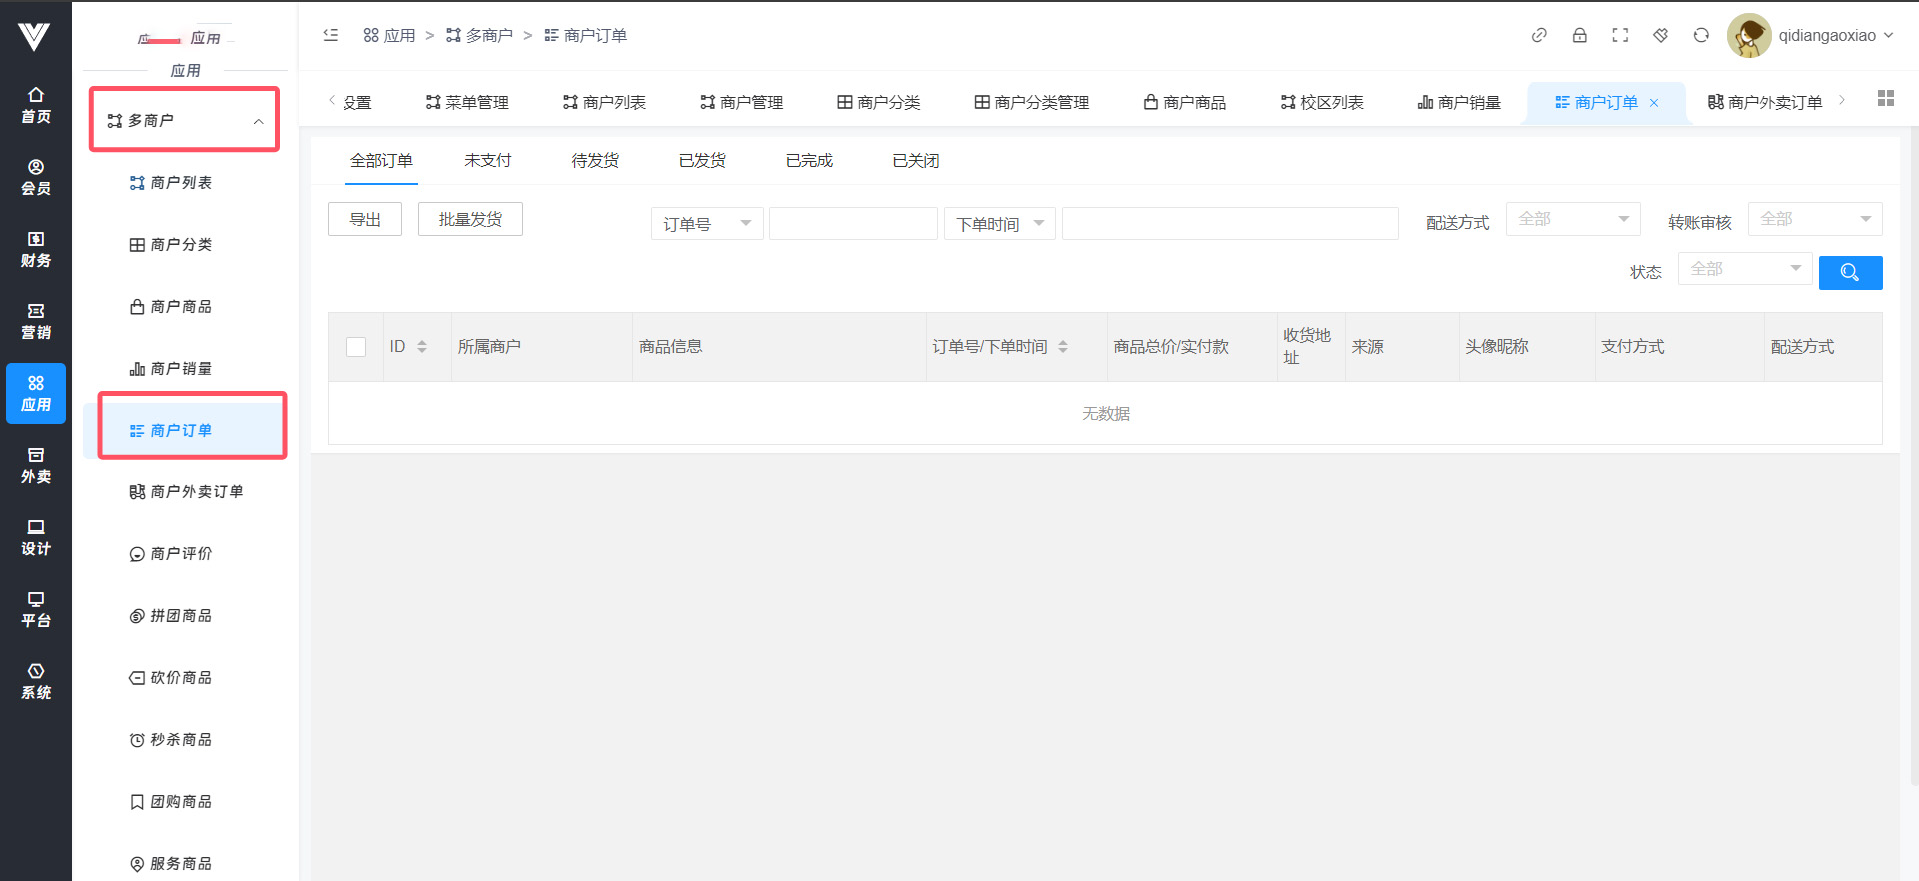Open the 配送方式 filter dropdown
Screen dimensions: 1919x881
click(1572, 219)
